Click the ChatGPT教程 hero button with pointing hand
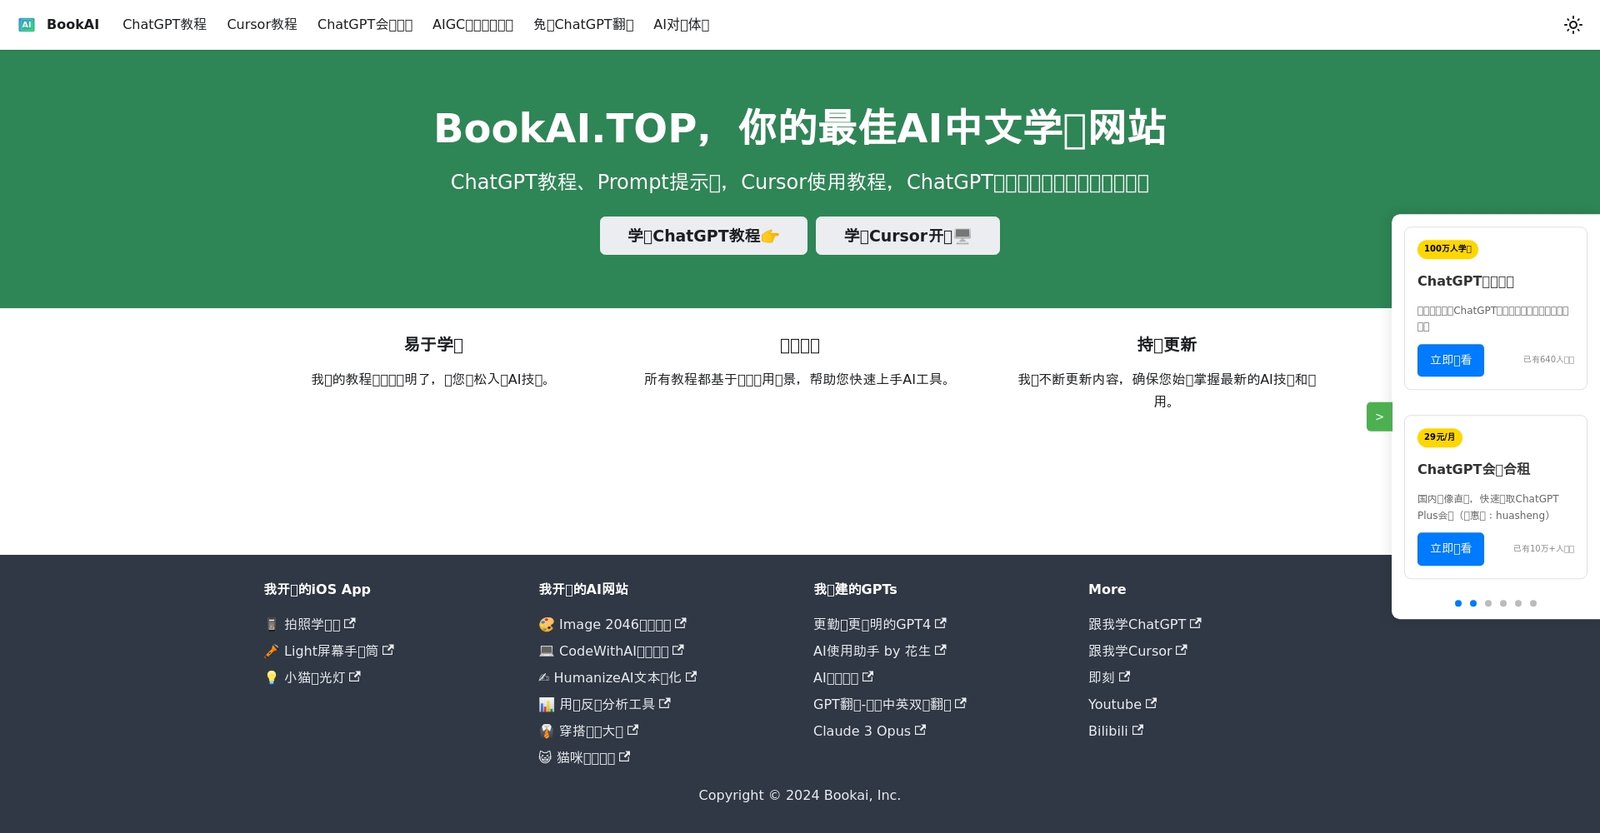Screen dimensions: 1600x833 tap(703, 236)
